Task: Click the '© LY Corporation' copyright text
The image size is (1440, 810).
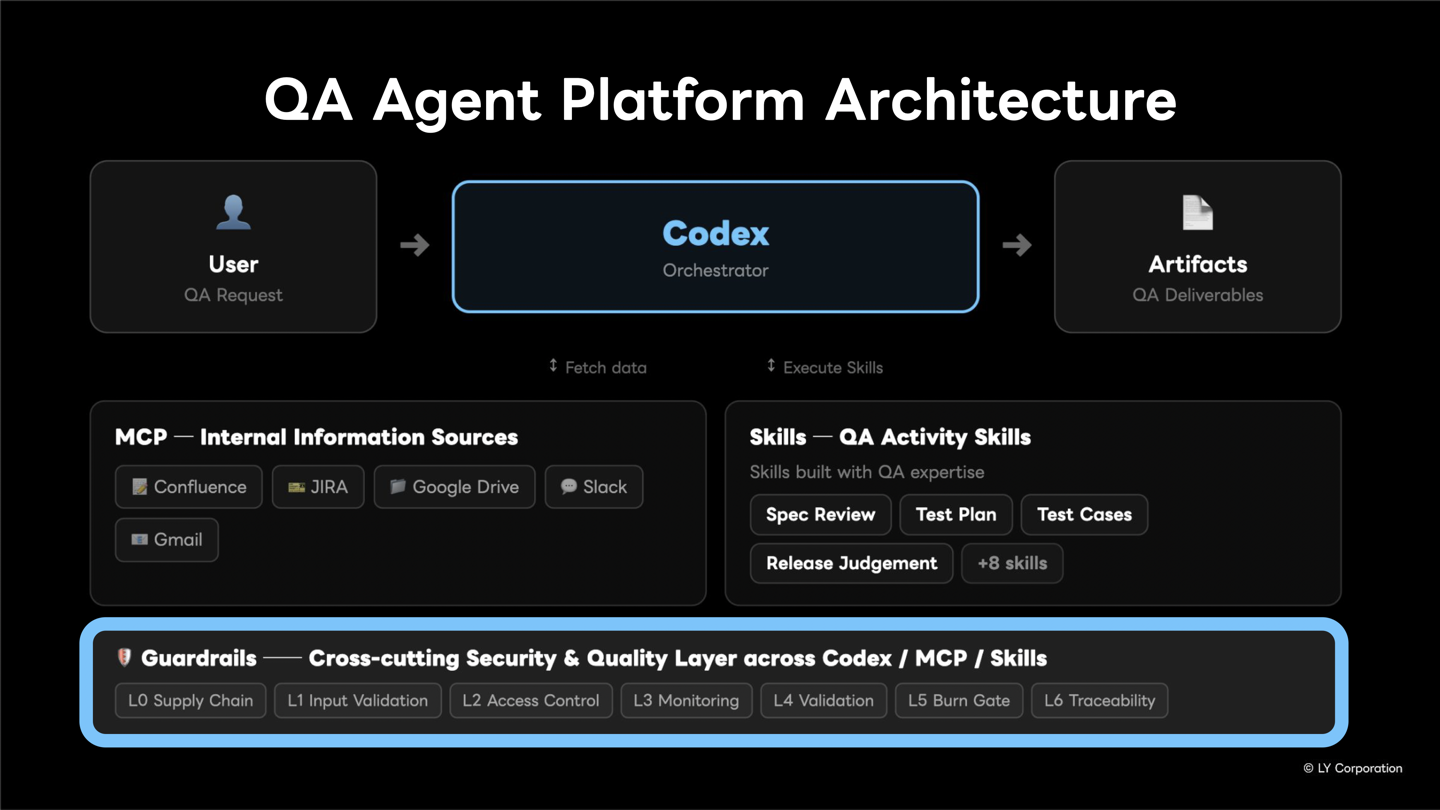Action: click(1352, 768)
